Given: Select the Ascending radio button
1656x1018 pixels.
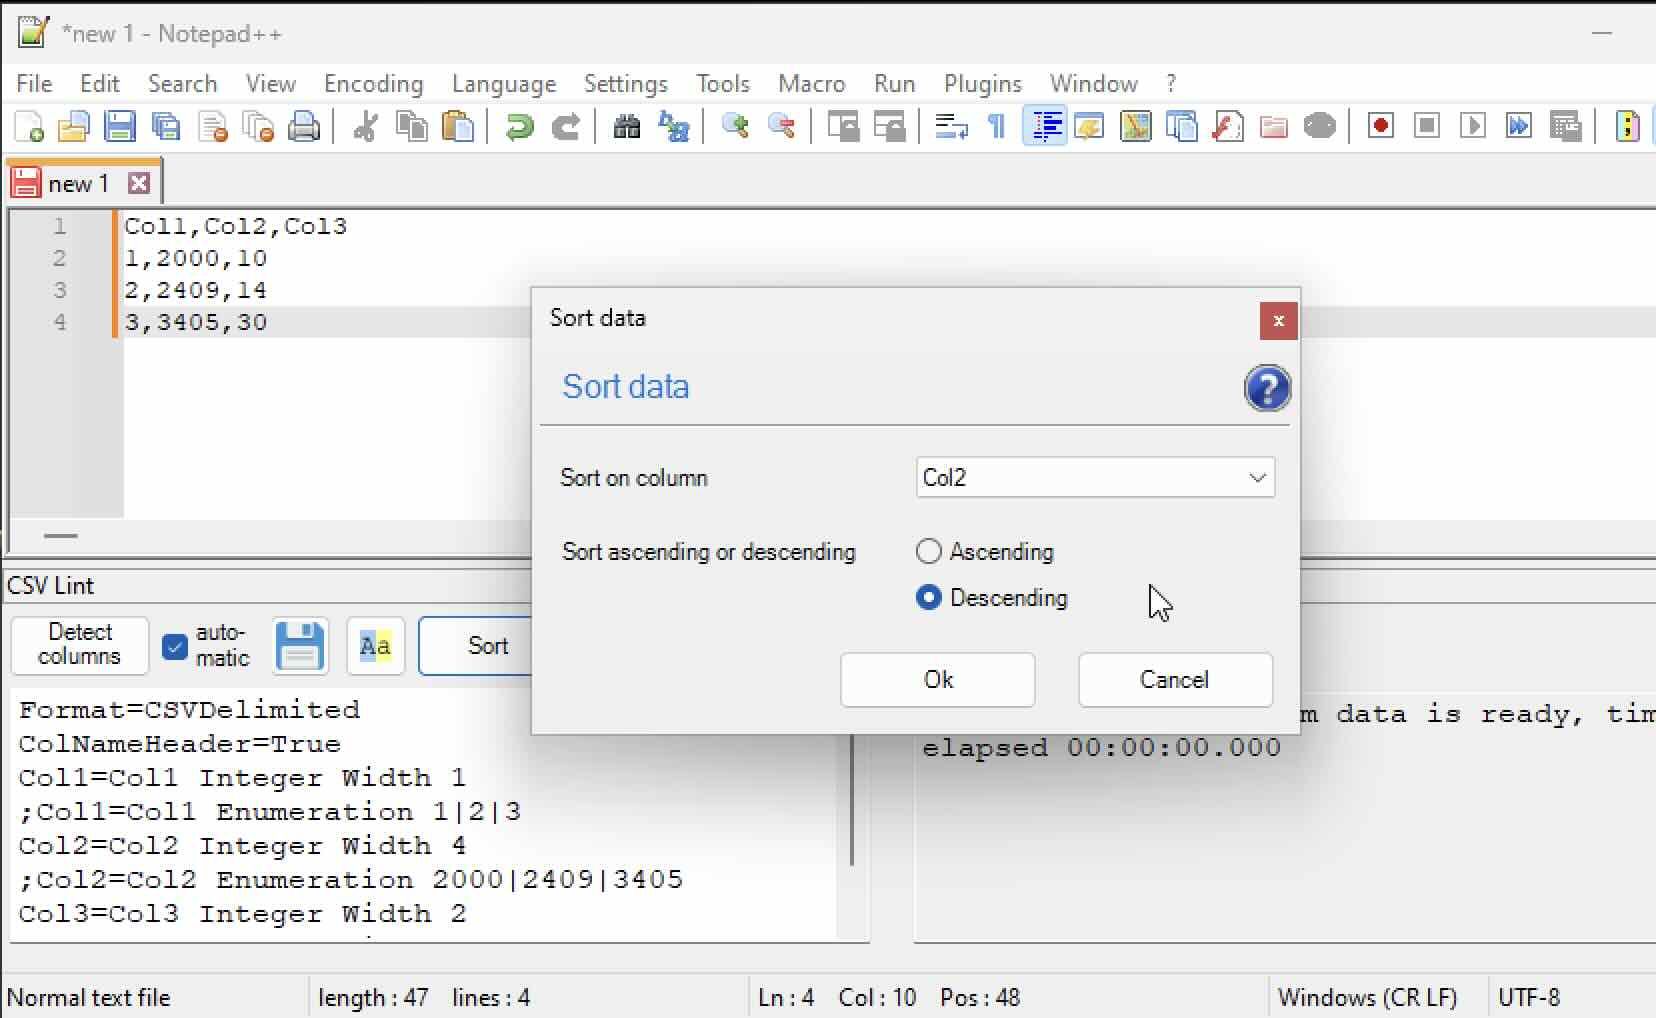Looking at the screenshot, I should coord(930,551).
